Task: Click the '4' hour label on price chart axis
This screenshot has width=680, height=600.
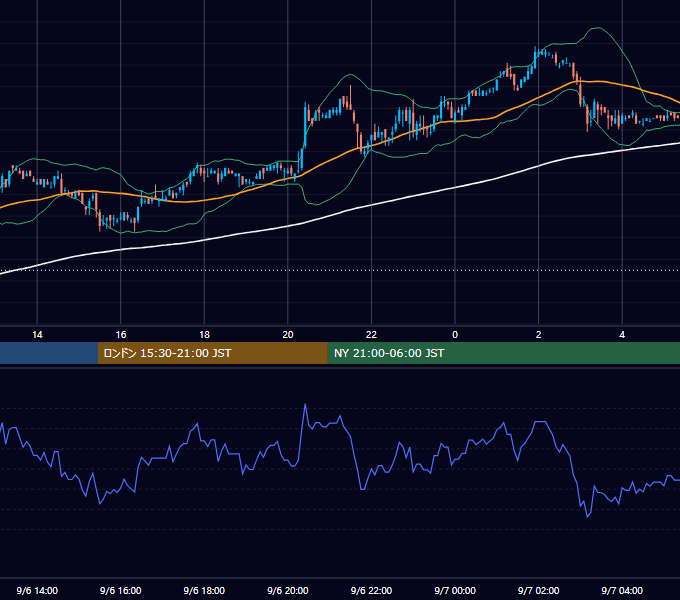Action: [622, 335]
